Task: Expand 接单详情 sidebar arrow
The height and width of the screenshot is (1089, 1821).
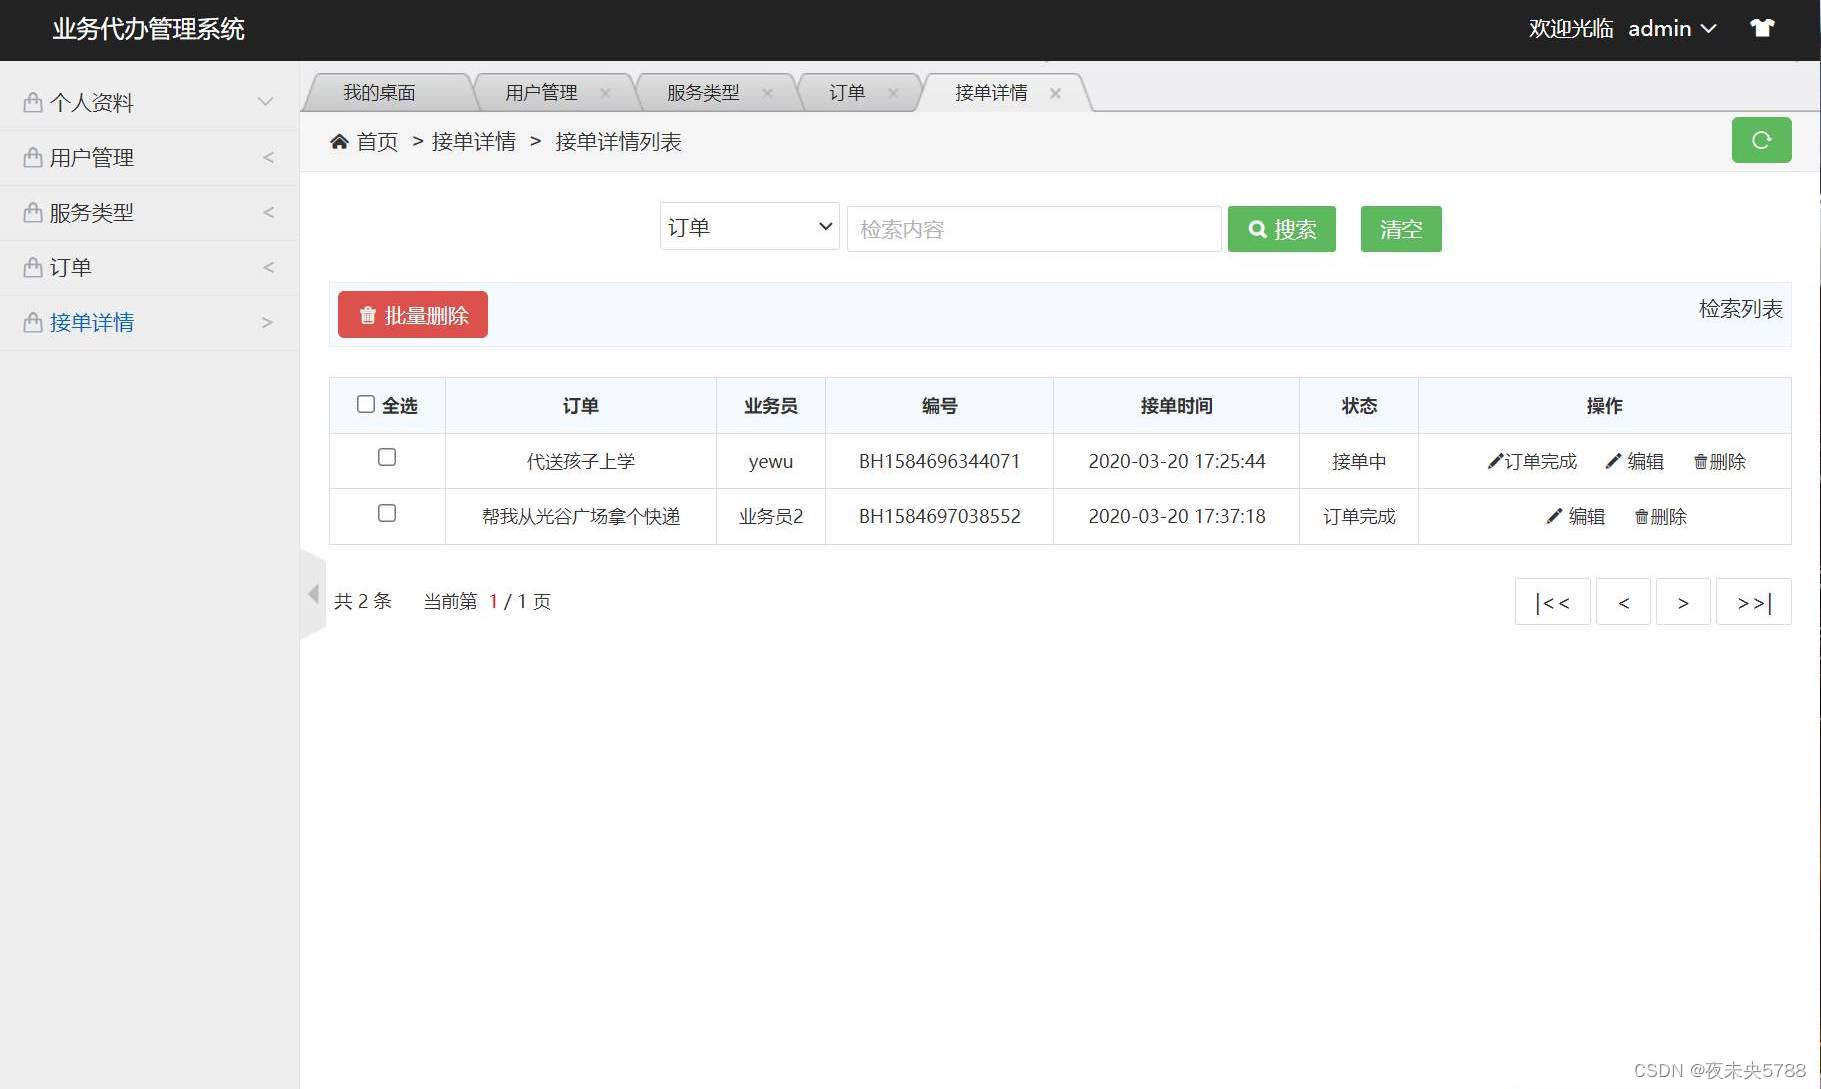Action: tap(267, 322)
